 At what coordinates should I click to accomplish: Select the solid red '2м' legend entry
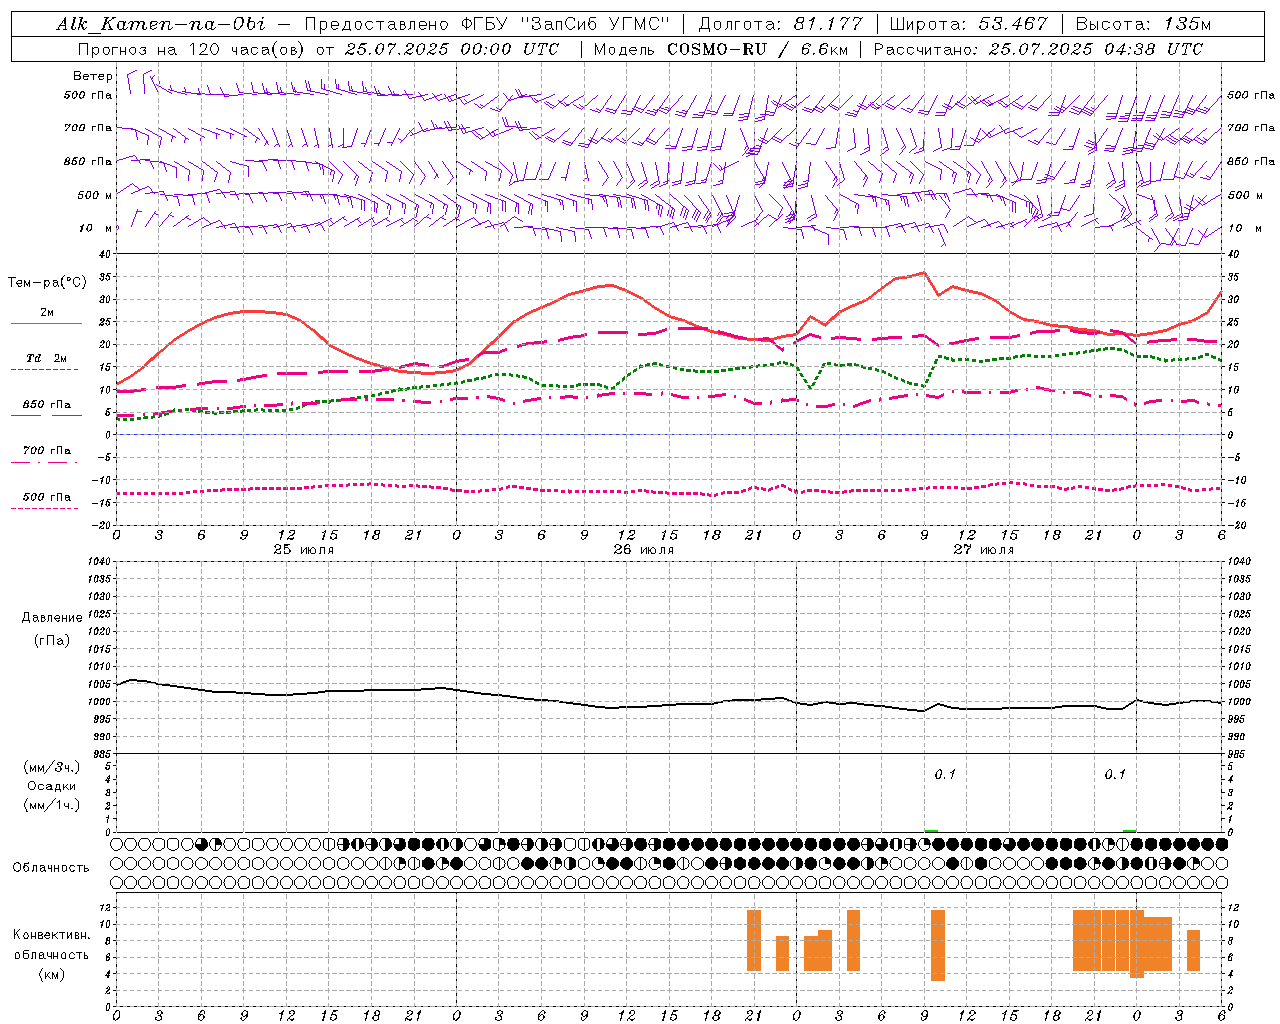click(47, 313)
